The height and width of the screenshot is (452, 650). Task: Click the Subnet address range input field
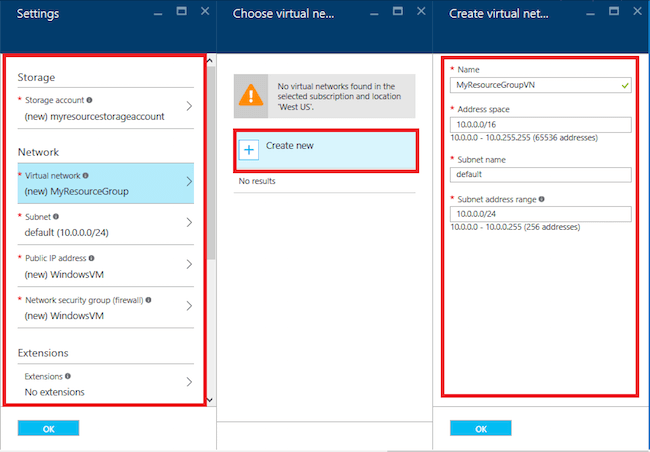[539, 214]
